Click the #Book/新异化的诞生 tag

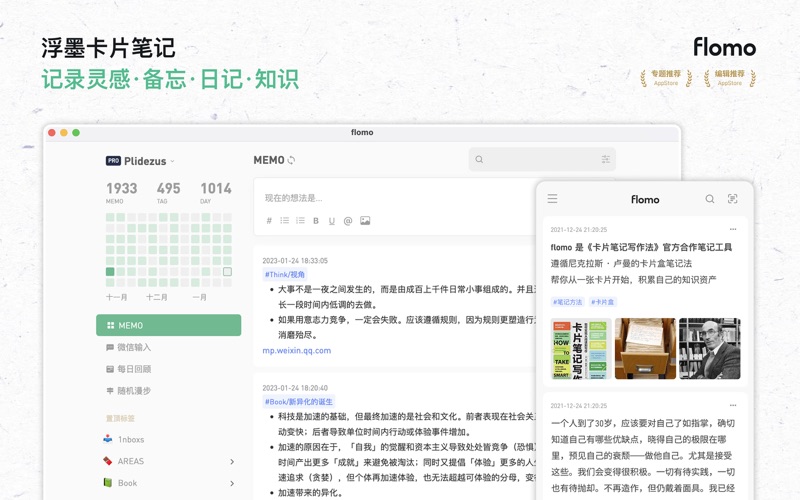[298, 402]
